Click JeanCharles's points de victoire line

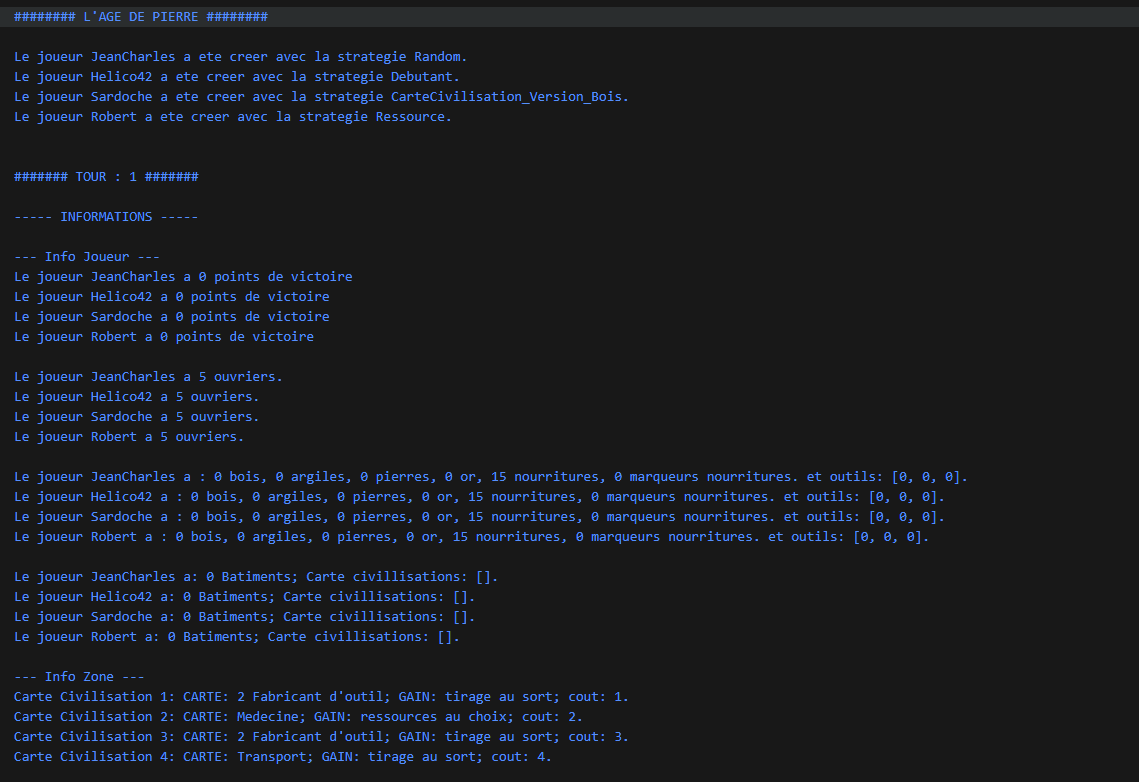(x=183, y=277)
